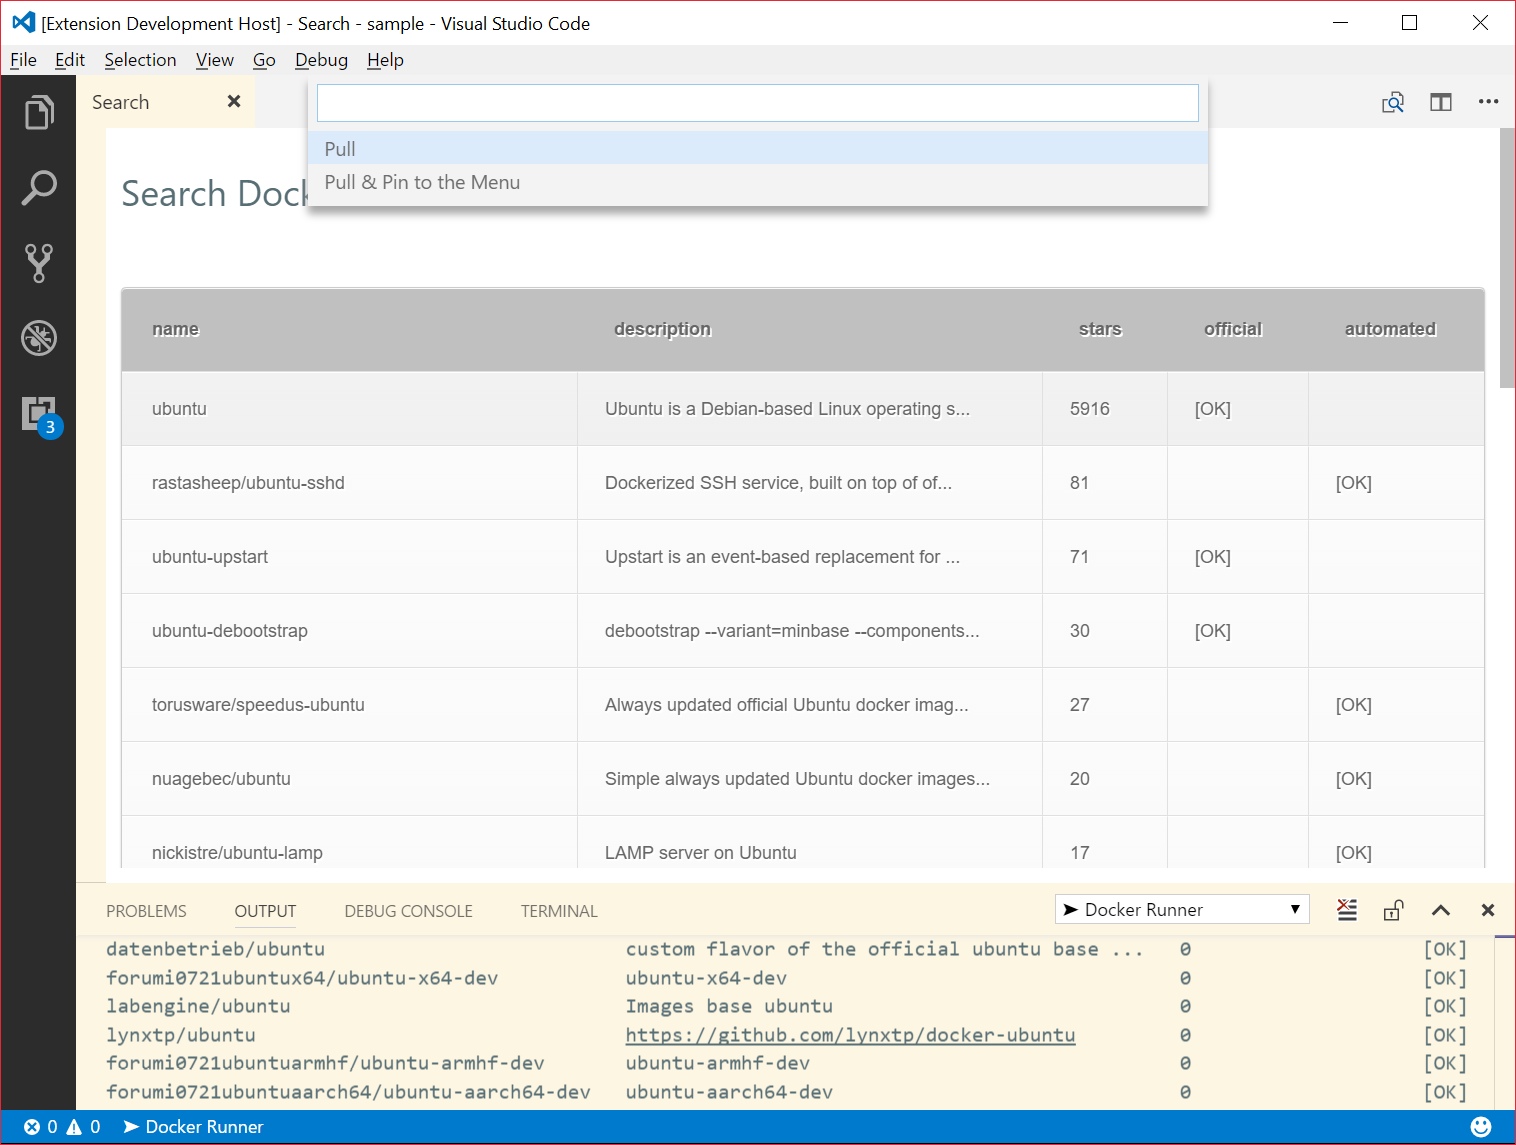This screenshot has height=1145, width=1516.
Task: Select nickistre/ubuntu-lamp in the table
Action: (237, 853)
